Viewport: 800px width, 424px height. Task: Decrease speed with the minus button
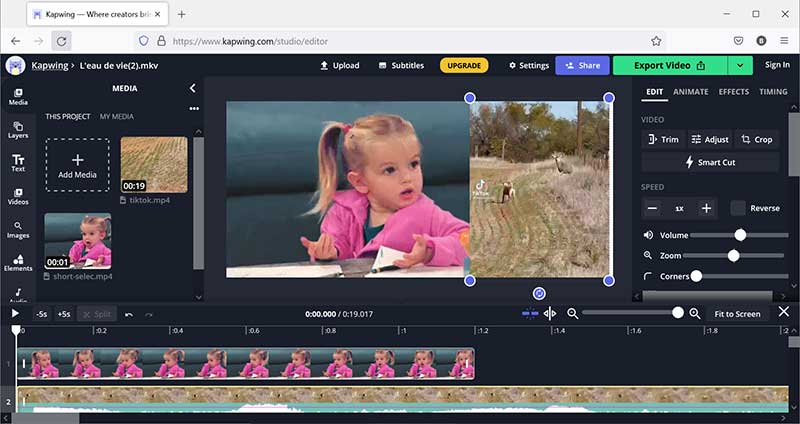(652, 208)
